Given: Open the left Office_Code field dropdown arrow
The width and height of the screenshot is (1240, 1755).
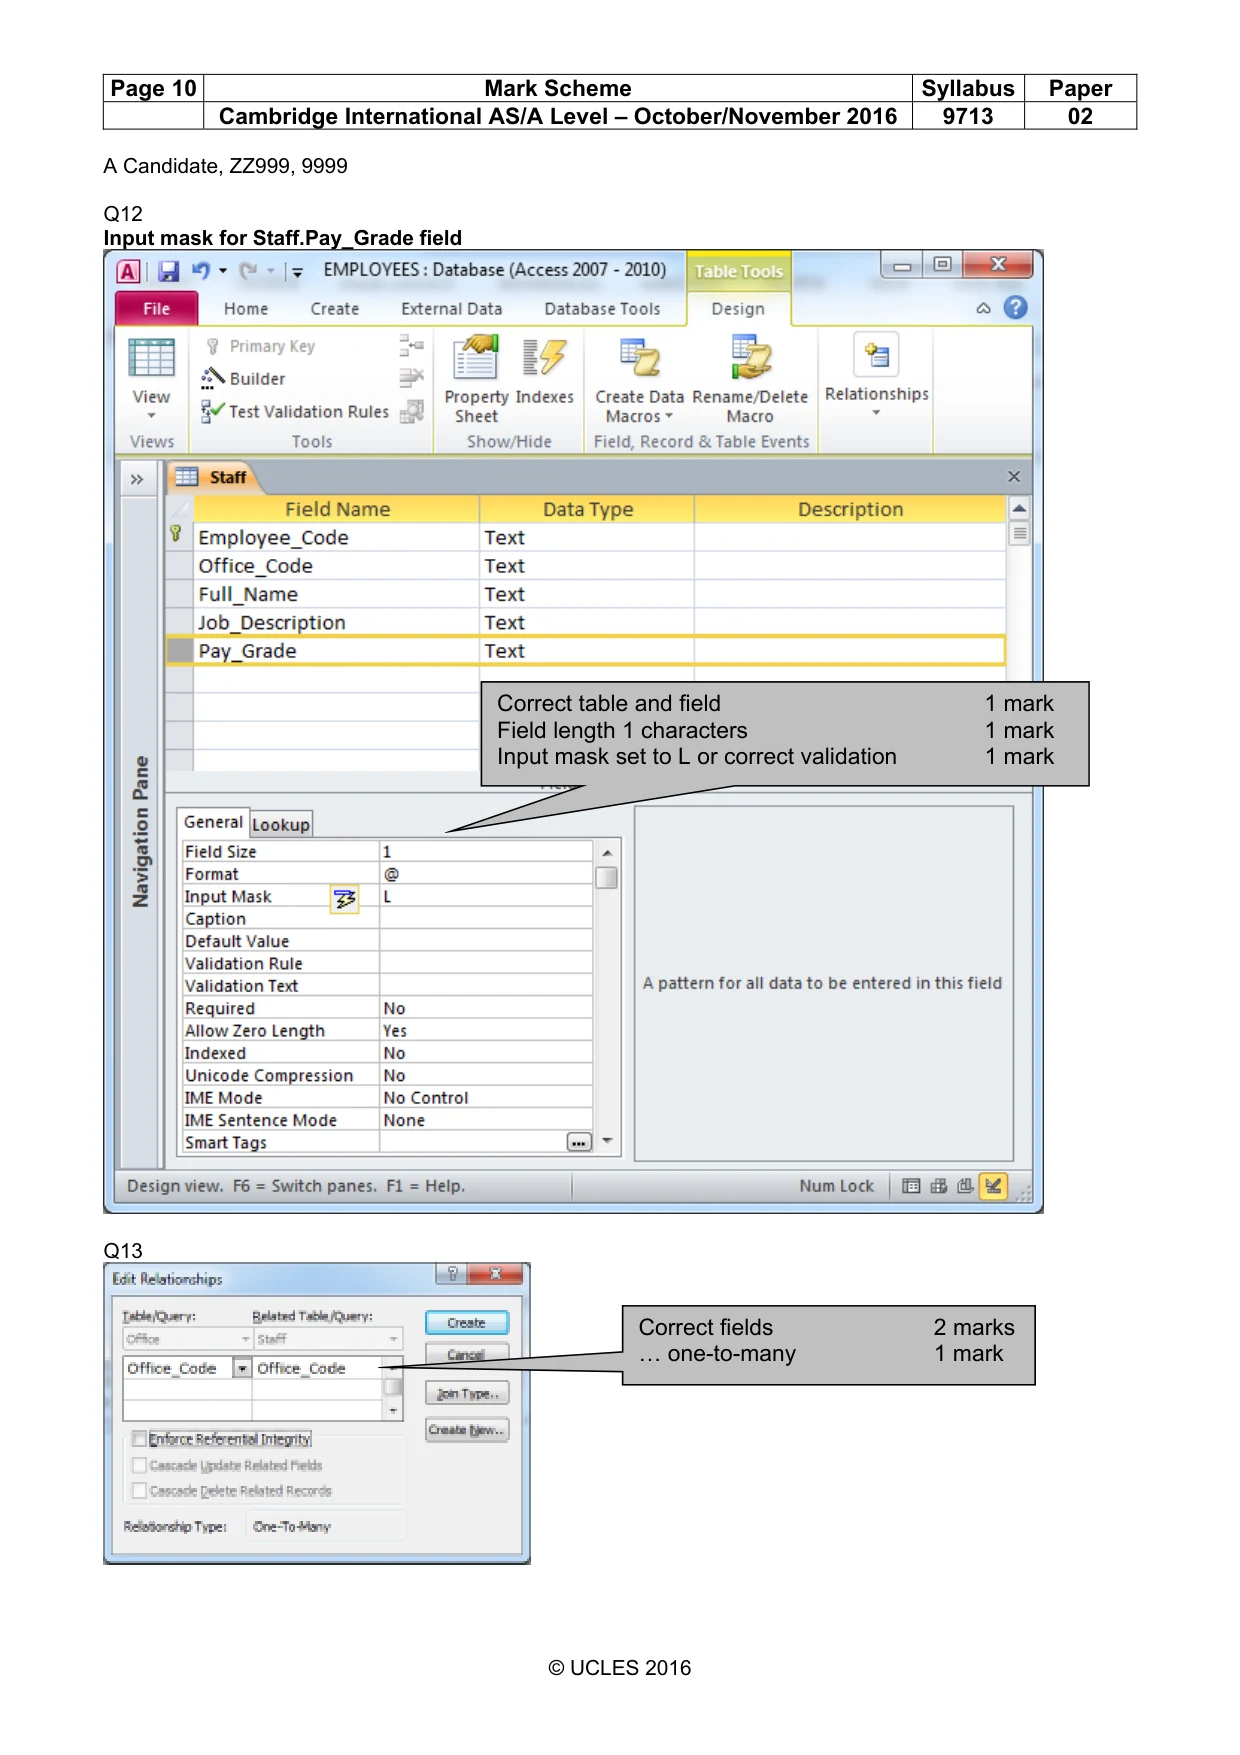Looking at the screenshot, I should pyautogui.click(x=242, y=1368).
